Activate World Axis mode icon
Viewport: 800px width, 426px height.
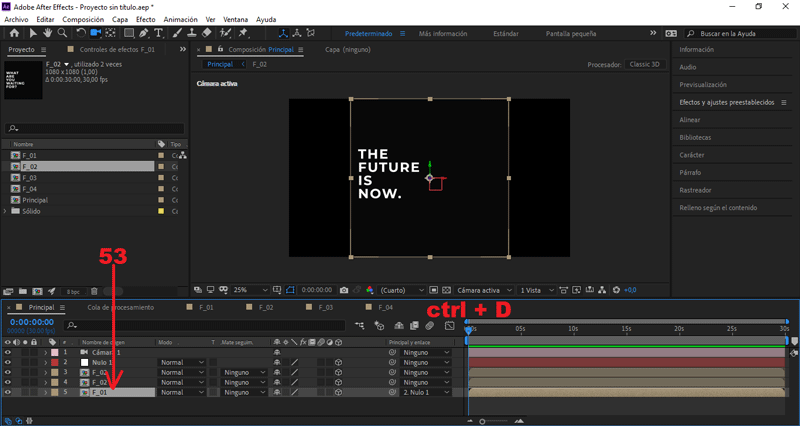point(297,33)
